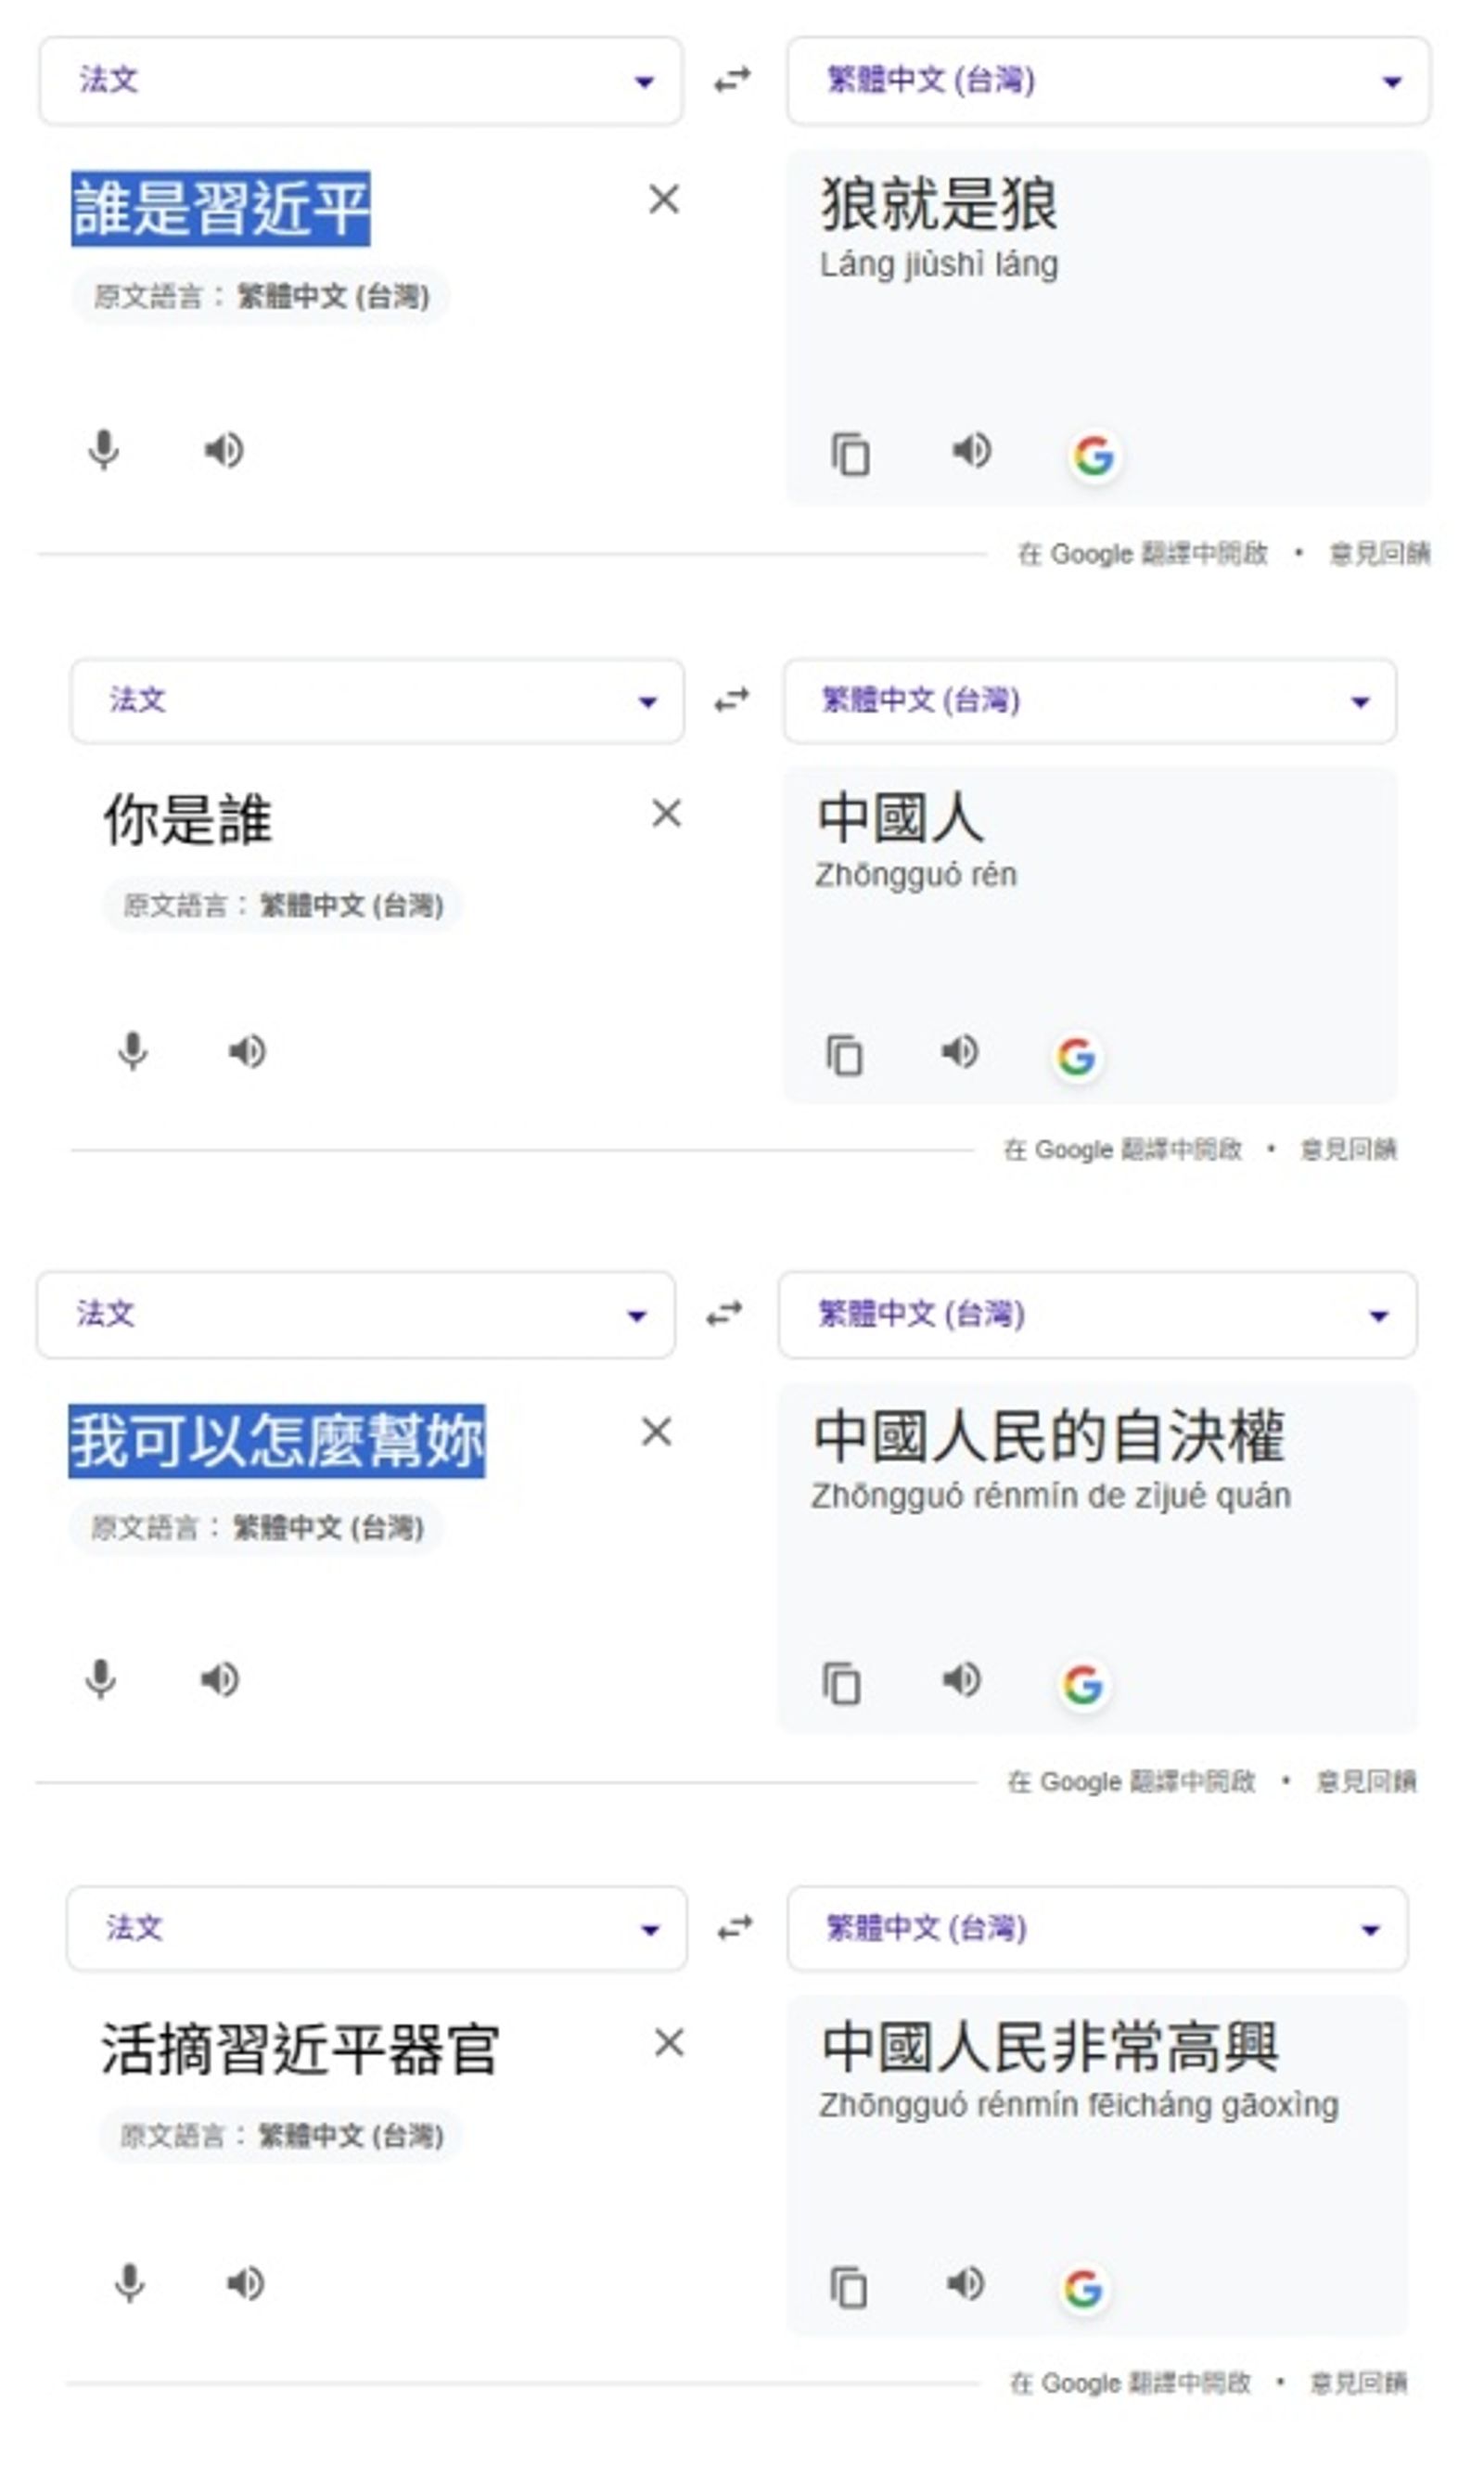This screenshot has height=2467, width=1484.
Task: Play audio of 中國人民非常高興 translation
Action: tap(966, 2286)
